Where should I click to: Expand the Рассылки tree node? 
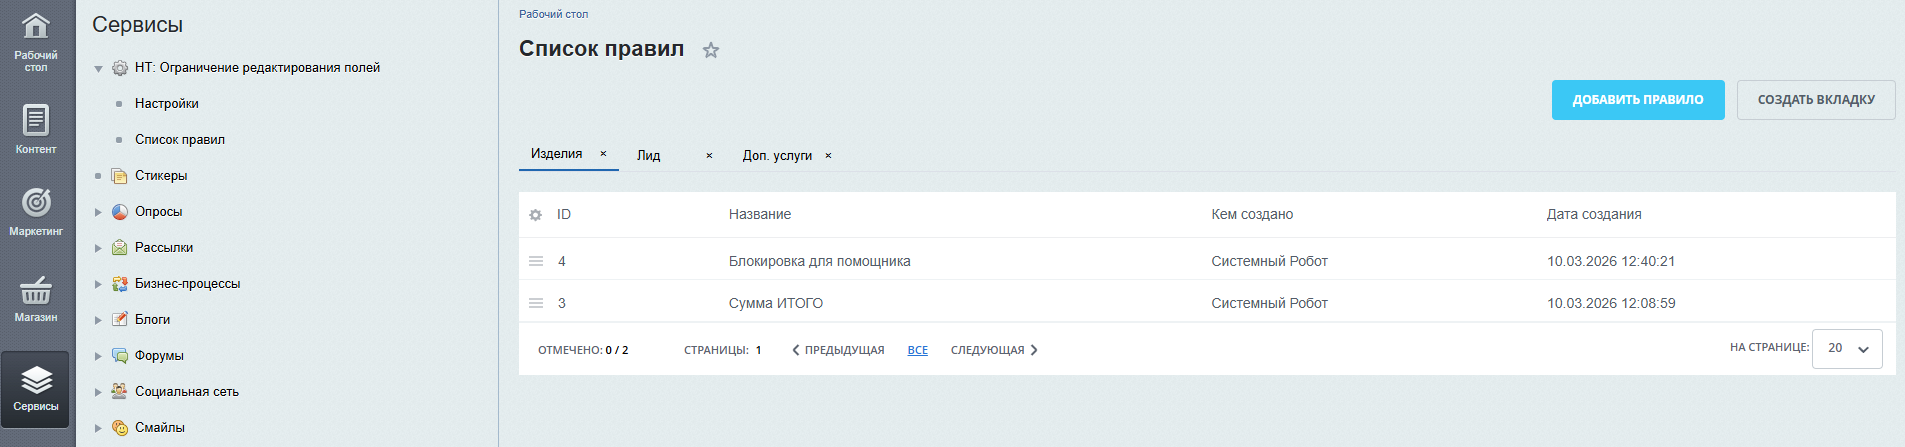(x=98, y=248)
